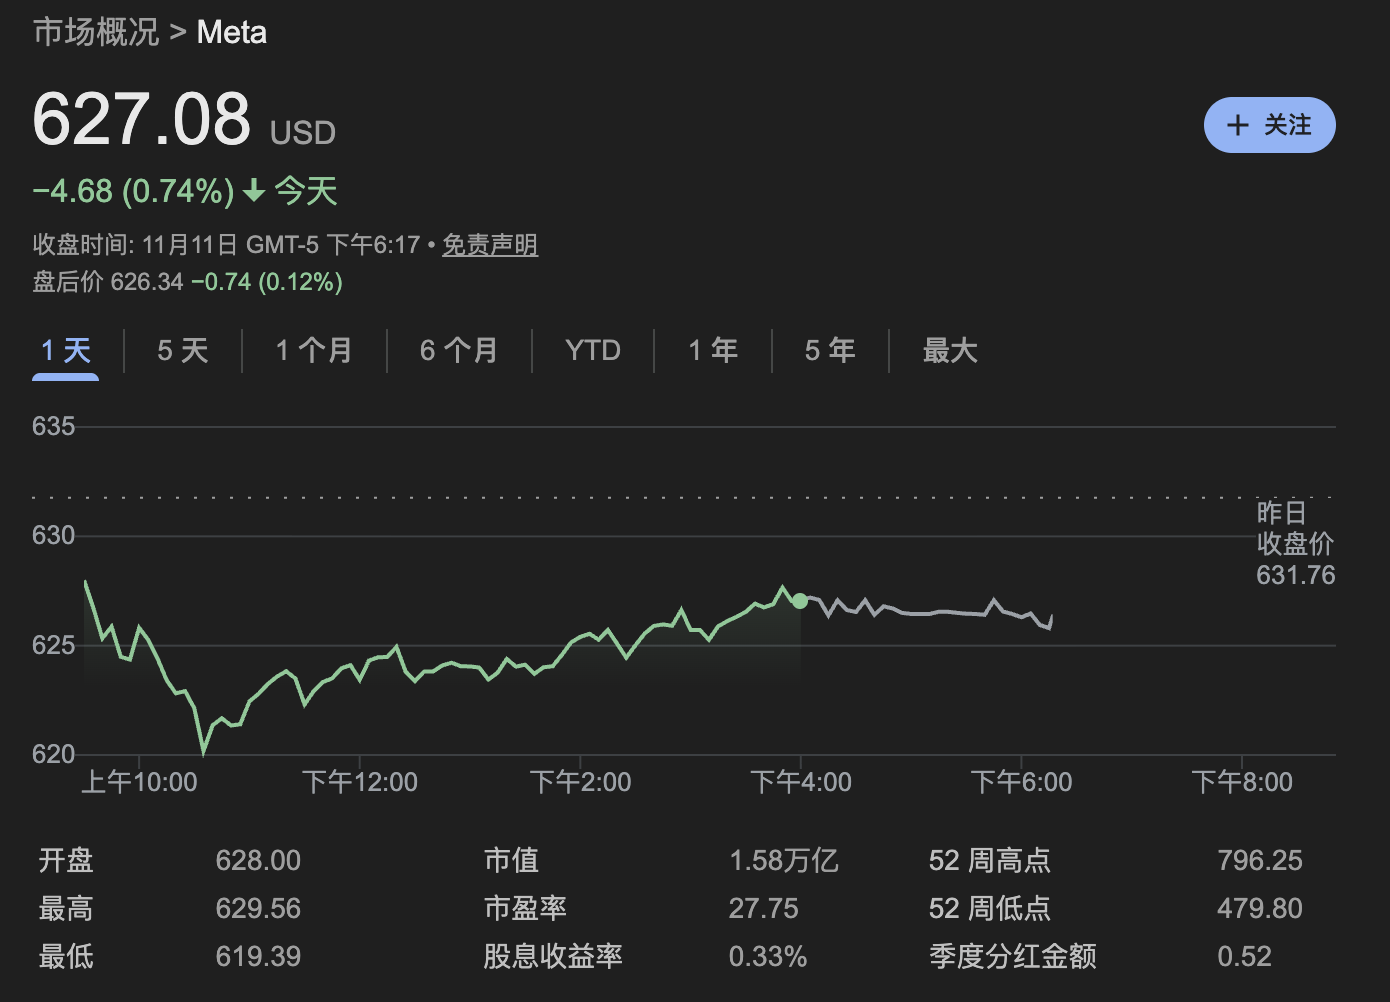Screen dimensions: 1390x1002
Task: Click the 52 周高点 value 796.25
Action: [x=1261, y=859]
